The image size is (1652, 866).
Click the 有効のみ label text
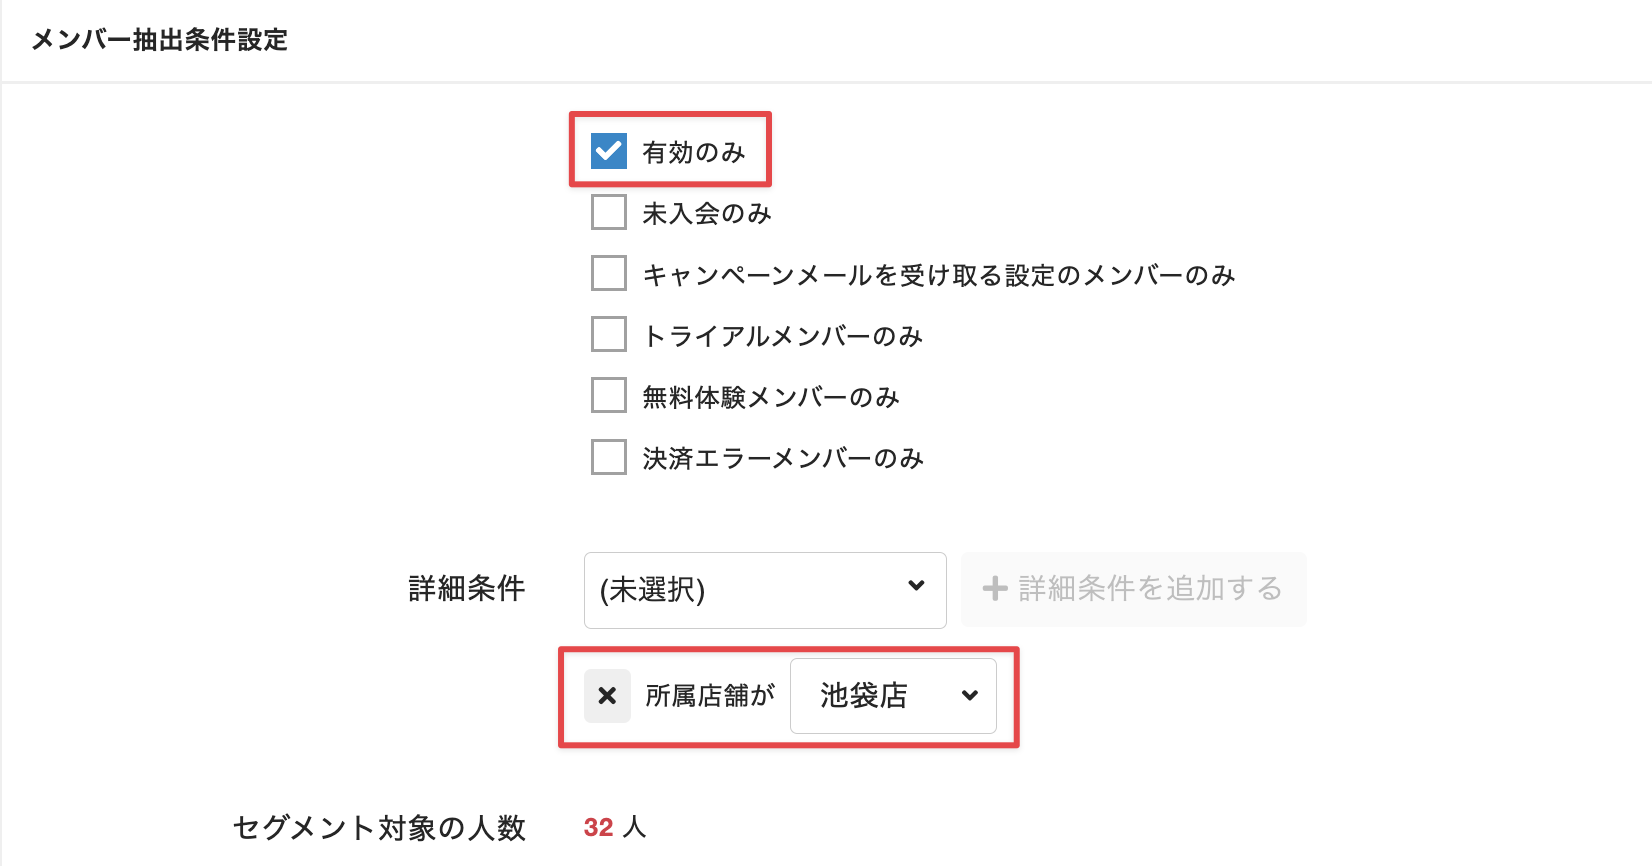694,153
